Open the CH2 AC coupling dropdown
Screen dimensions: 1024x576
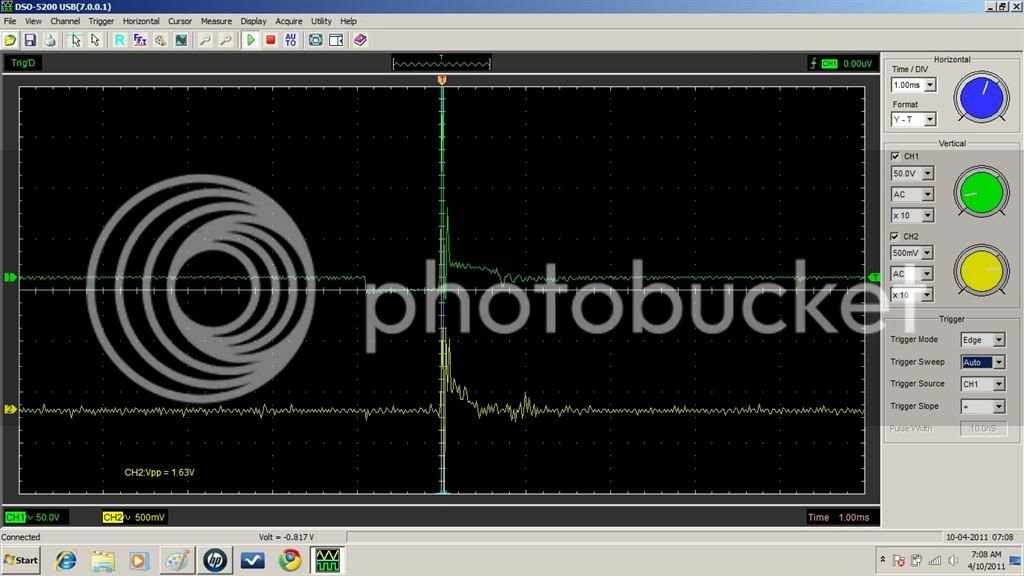click(927, 274)
